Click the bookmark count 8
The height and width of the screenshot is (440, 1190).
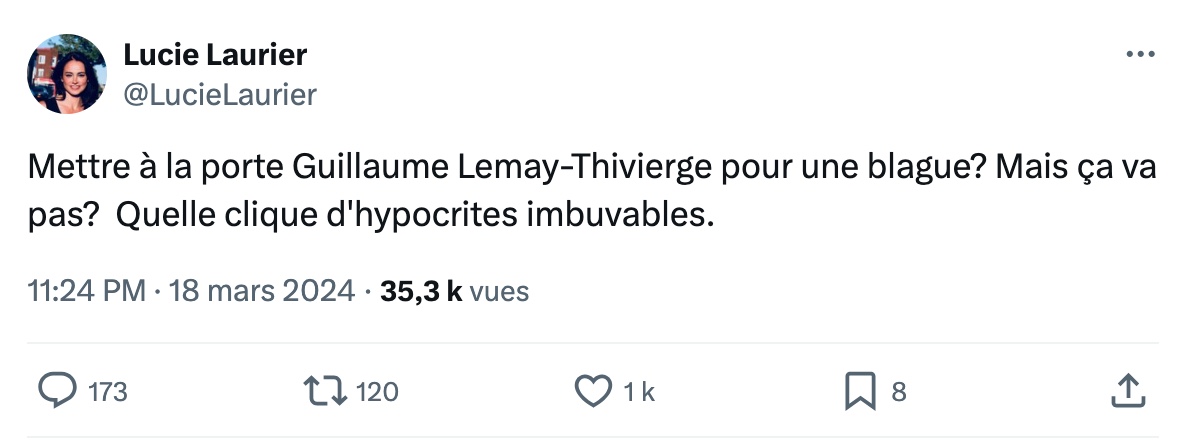[x=898, y=393]
